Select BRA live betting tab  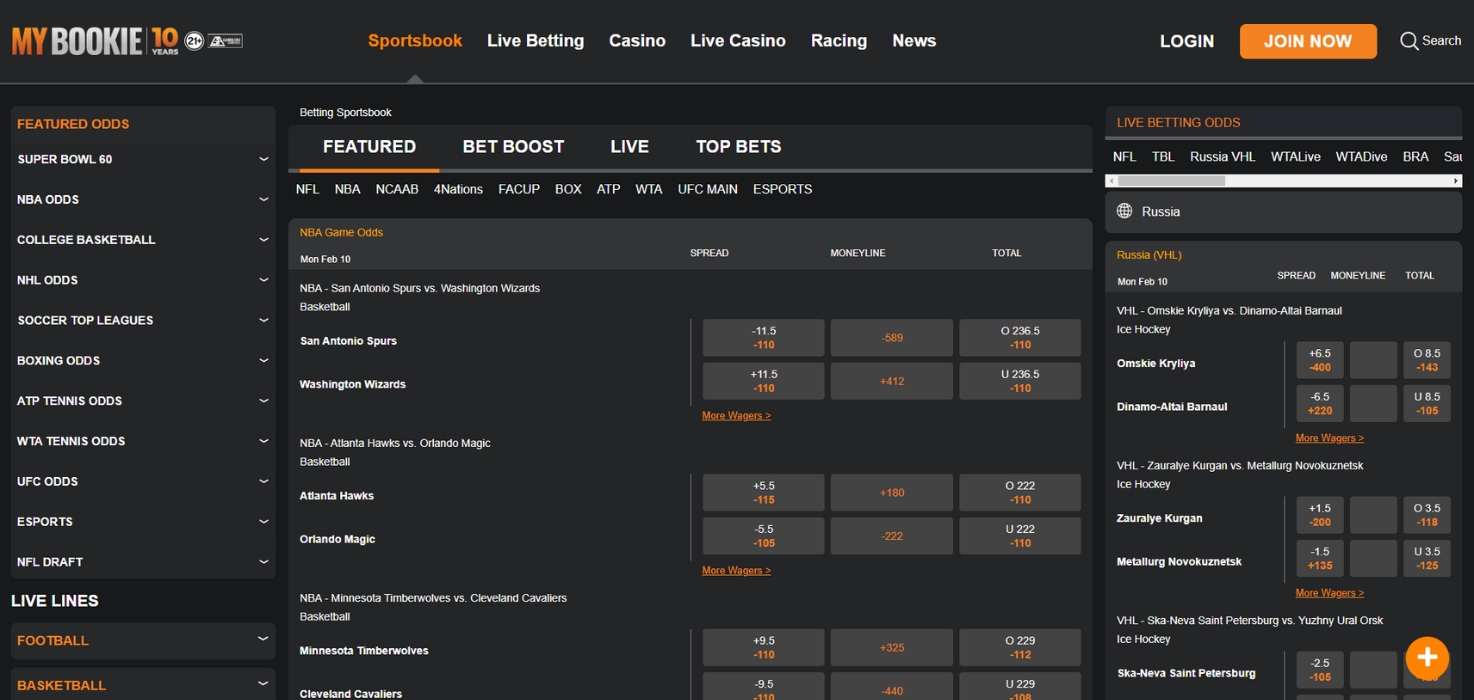[1415, 157]
